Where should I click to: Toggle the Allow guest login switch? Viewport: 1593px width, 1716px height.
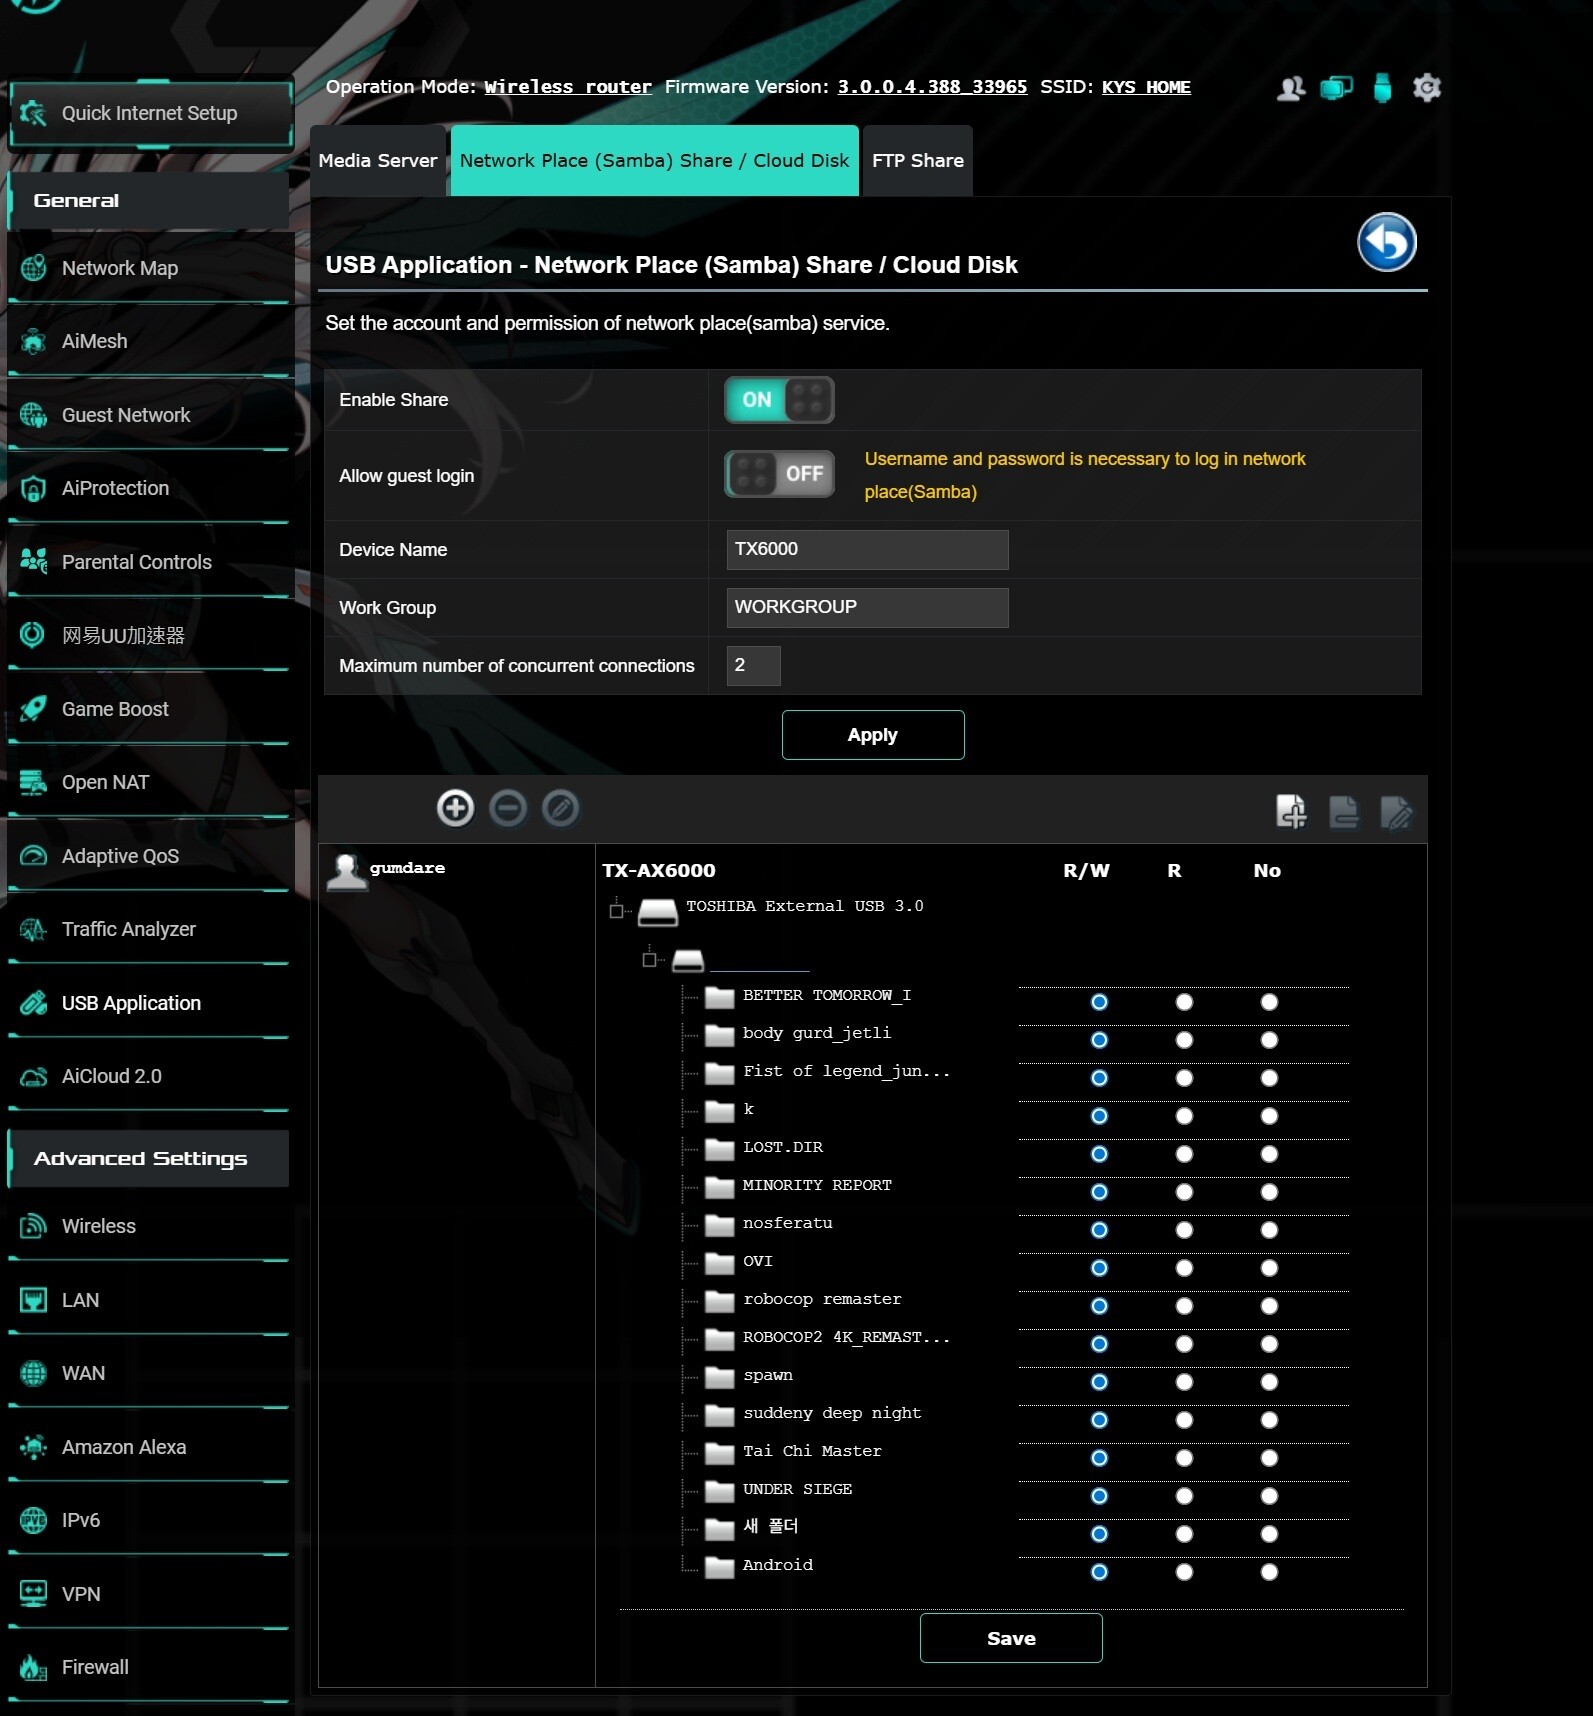[x=779, y=474]
